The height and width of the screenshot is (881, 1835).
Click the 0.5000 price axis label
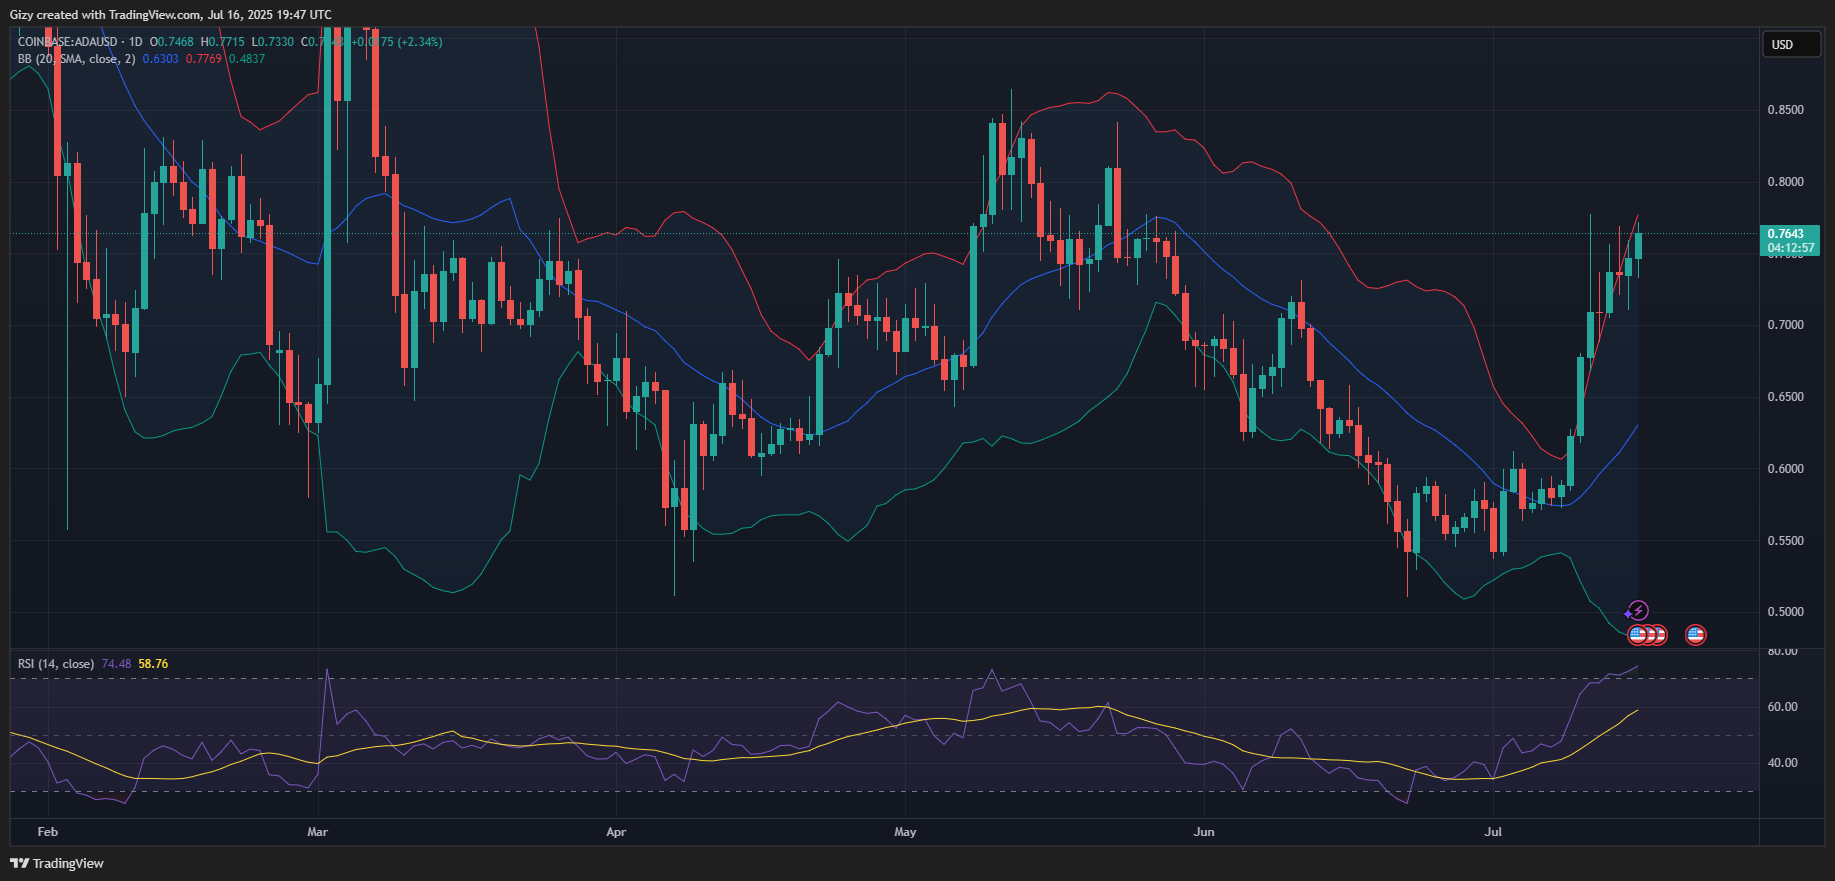tap(1786, 612)
